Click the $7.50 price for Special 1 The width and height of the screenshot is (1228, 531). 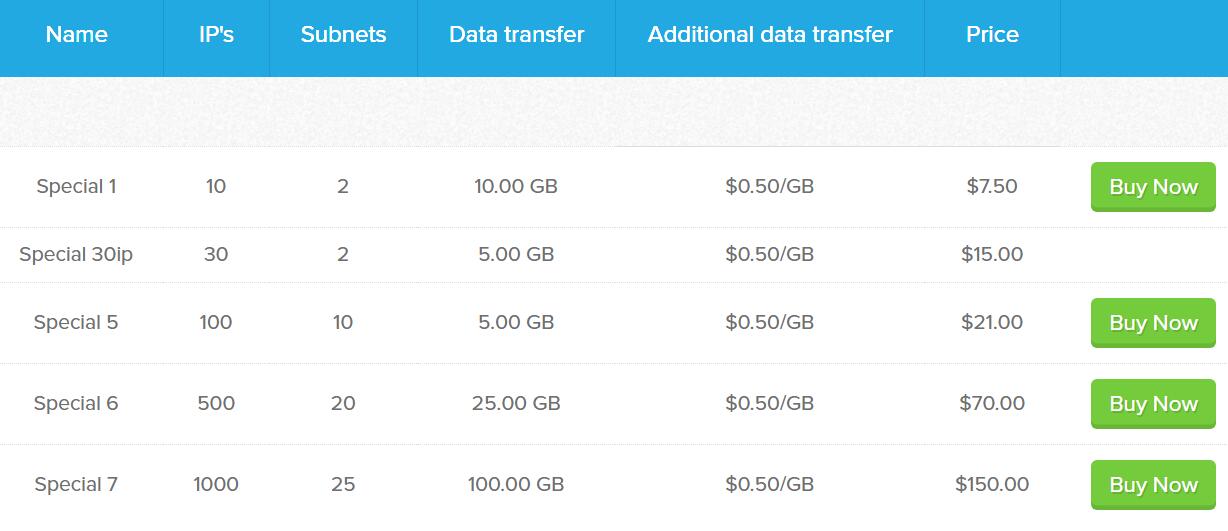(992, 186)
